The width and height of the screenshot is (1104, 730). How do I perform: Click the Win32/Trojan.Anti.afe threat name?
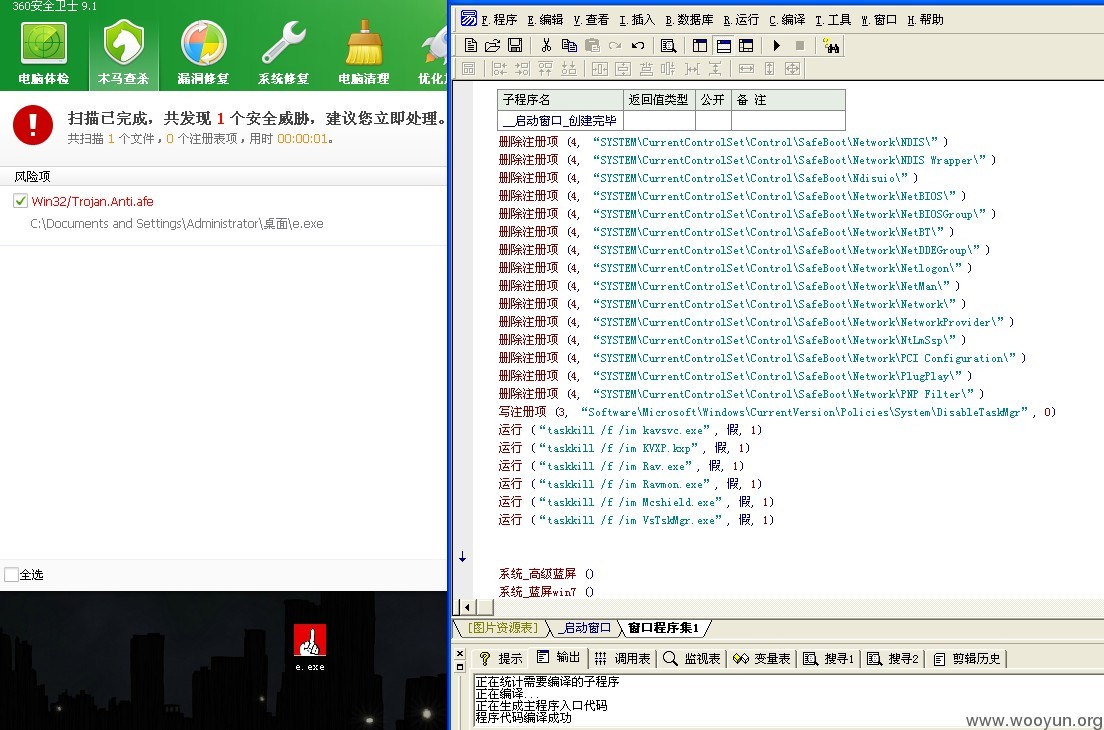pyautogui.click(x=92, y=201)
